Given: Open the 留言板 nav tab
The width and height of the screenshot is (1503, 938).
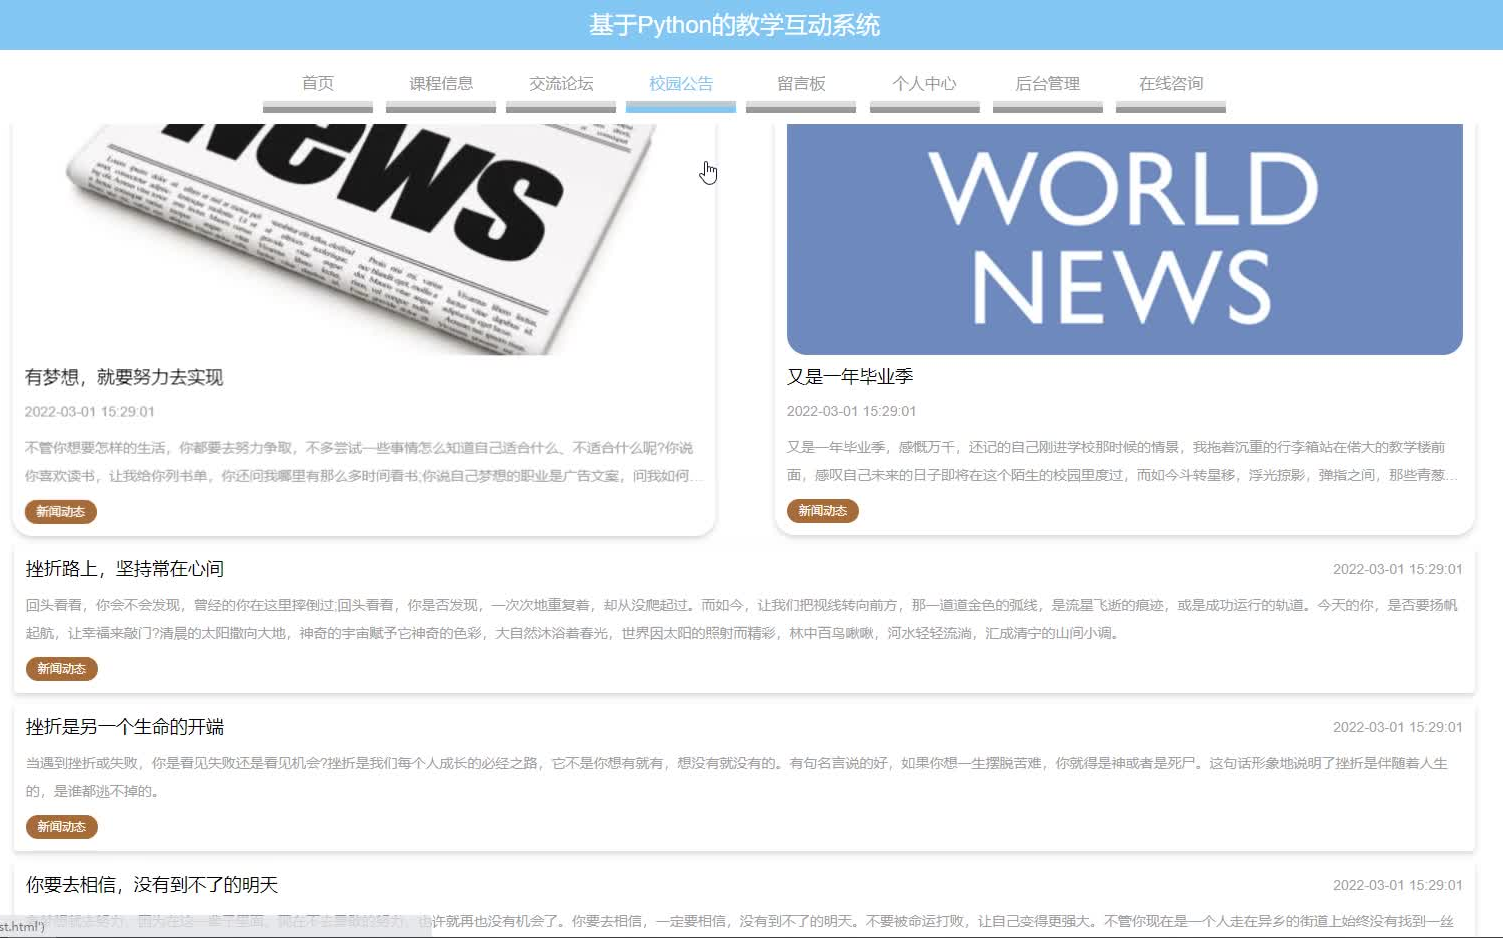Looking at the screenshot, I should pyautogui.click(x=801, y=84).
